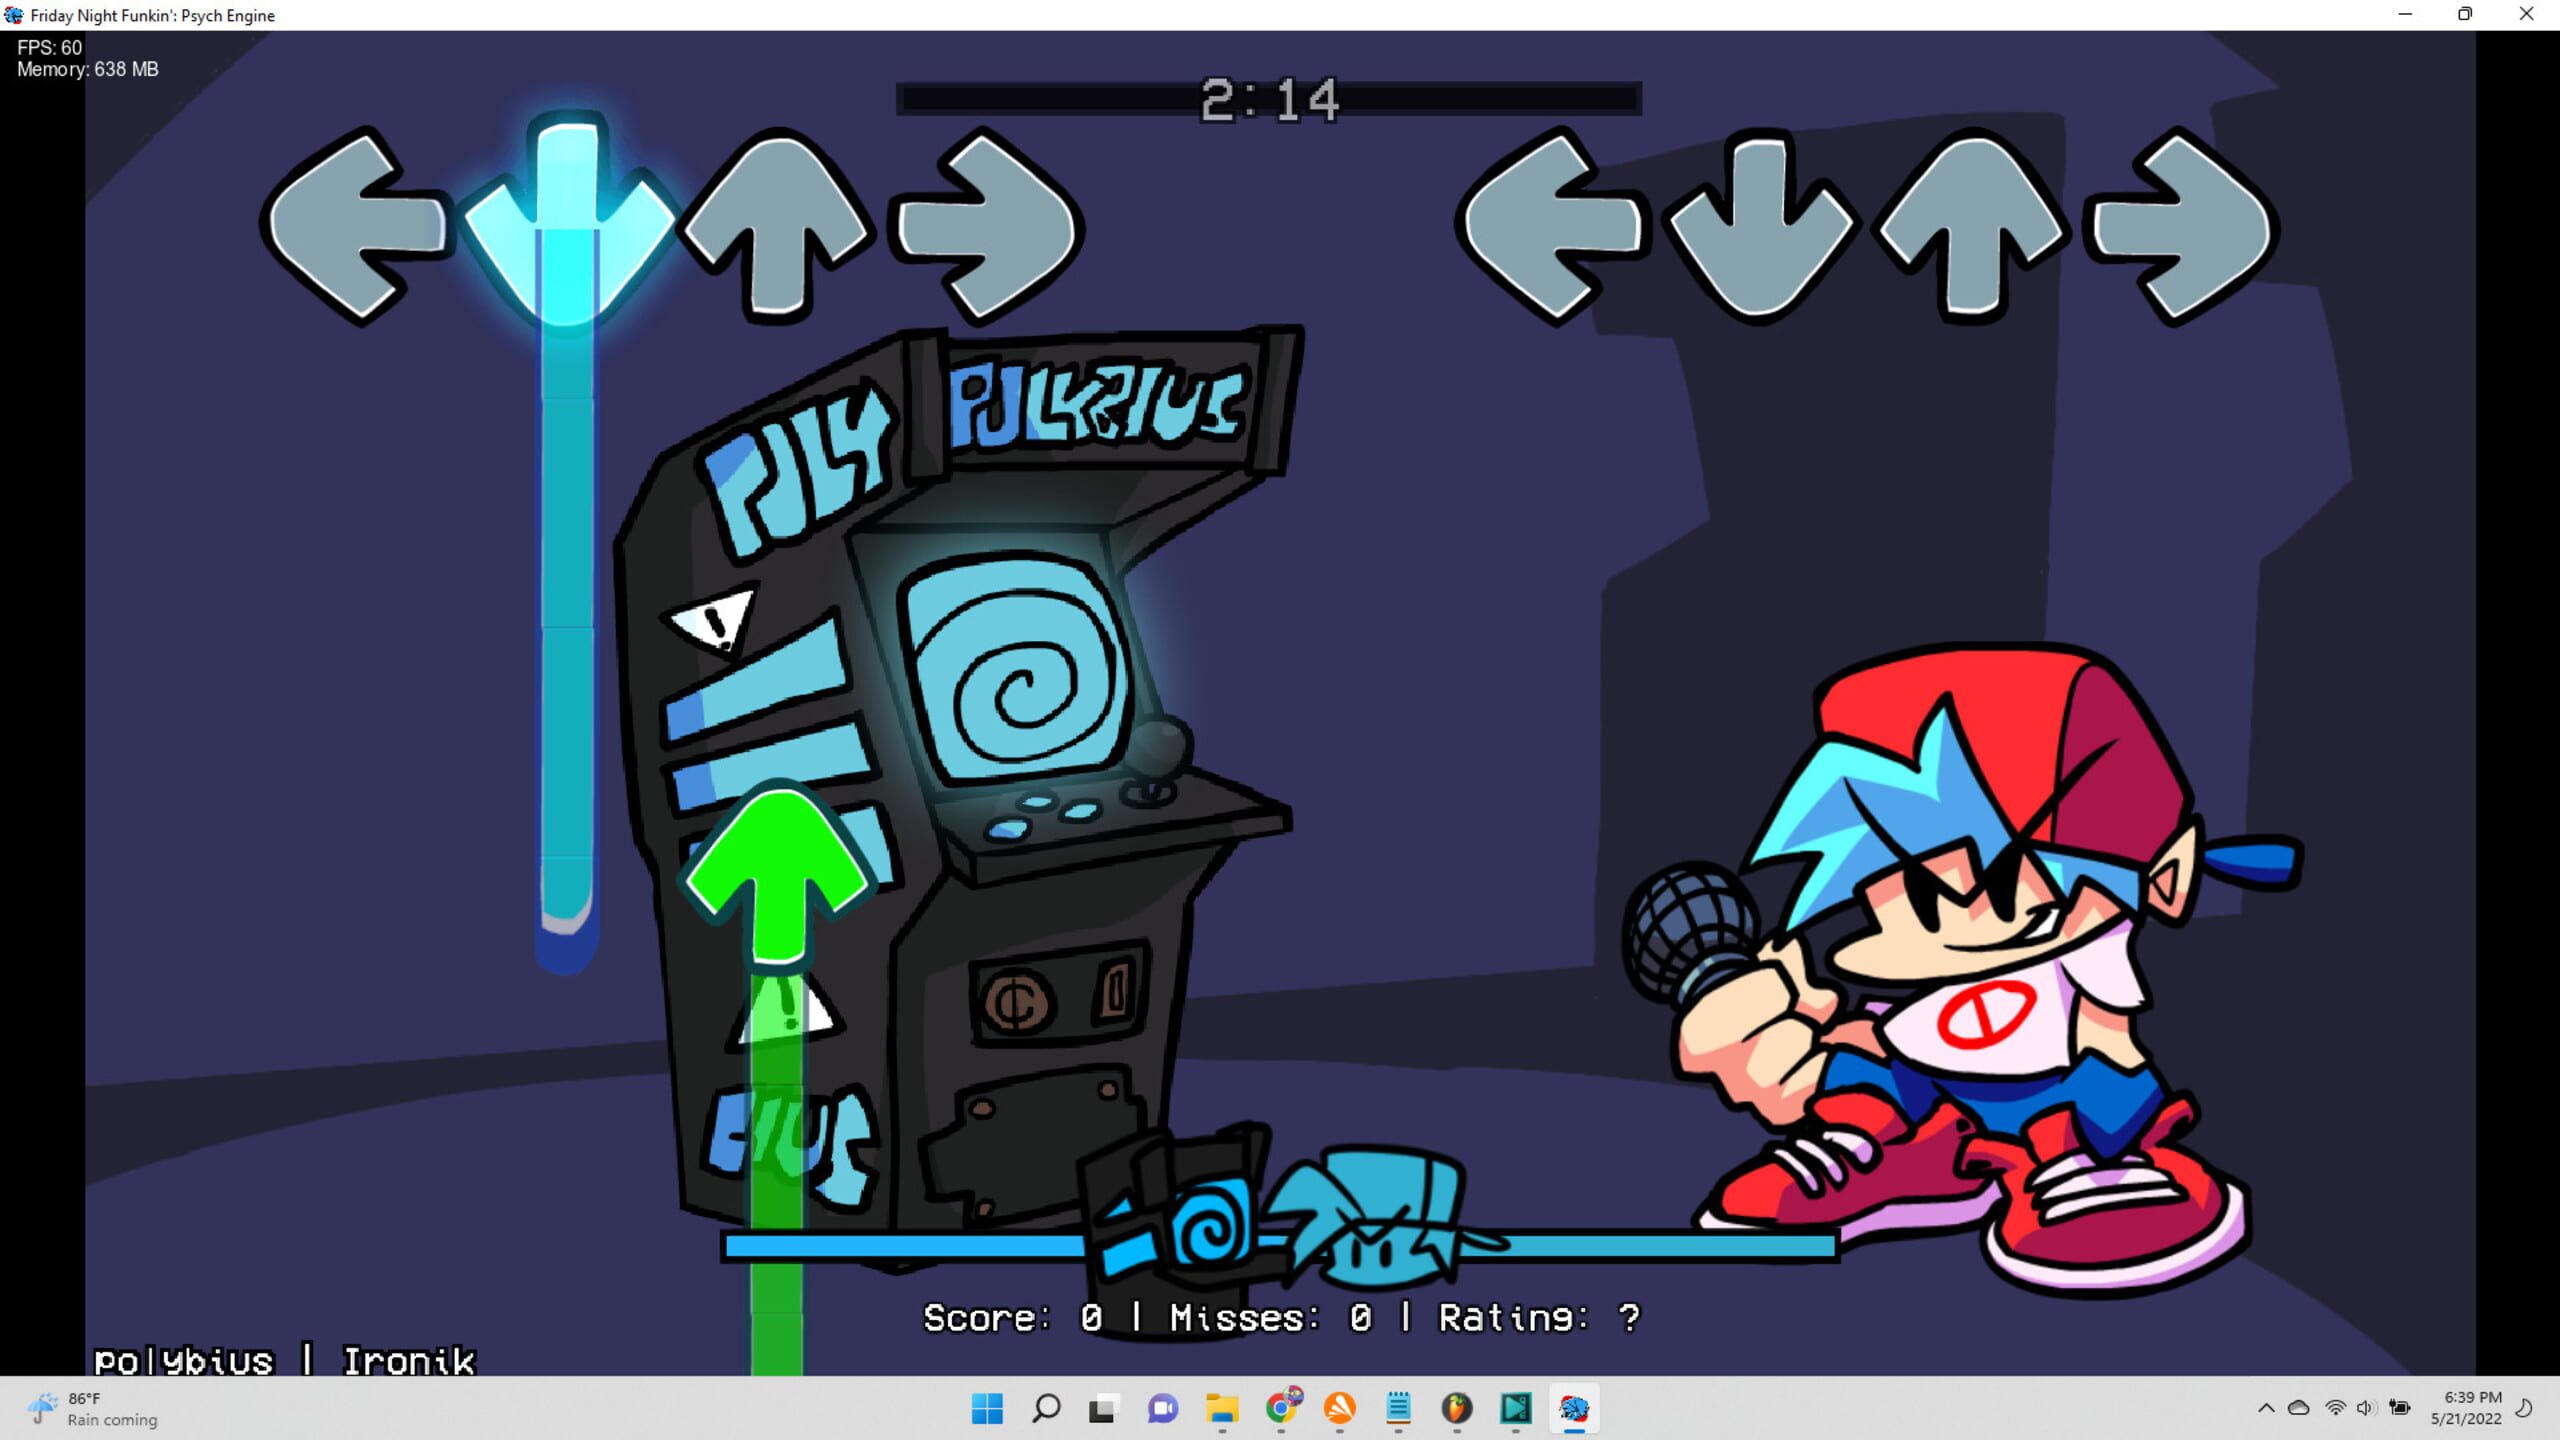Open the Windows Start menu
The image size is (2560, 1440).
pos(986,1410)
